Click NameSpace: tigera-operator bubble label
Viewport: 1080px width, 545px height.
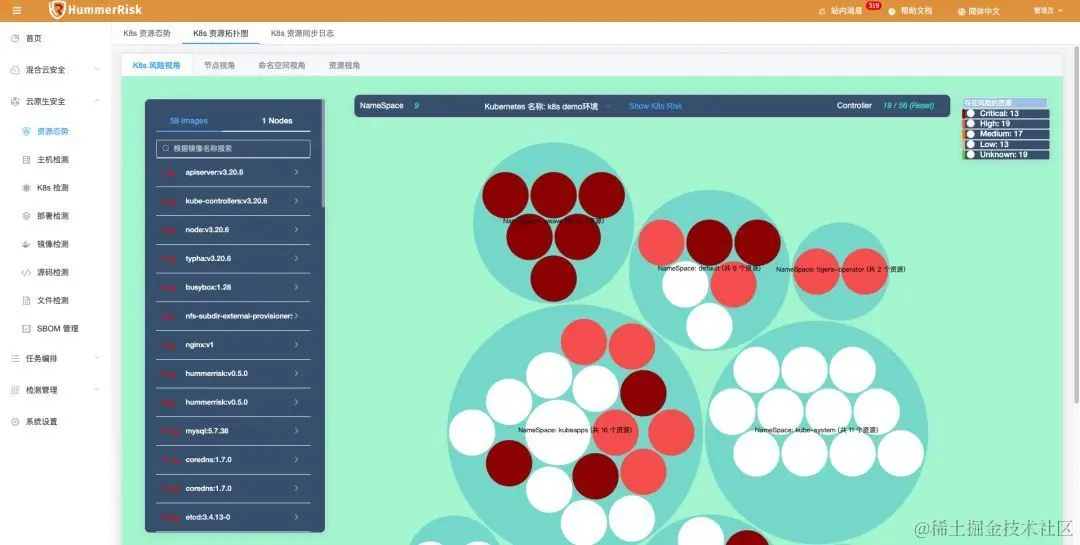[840, 269]
